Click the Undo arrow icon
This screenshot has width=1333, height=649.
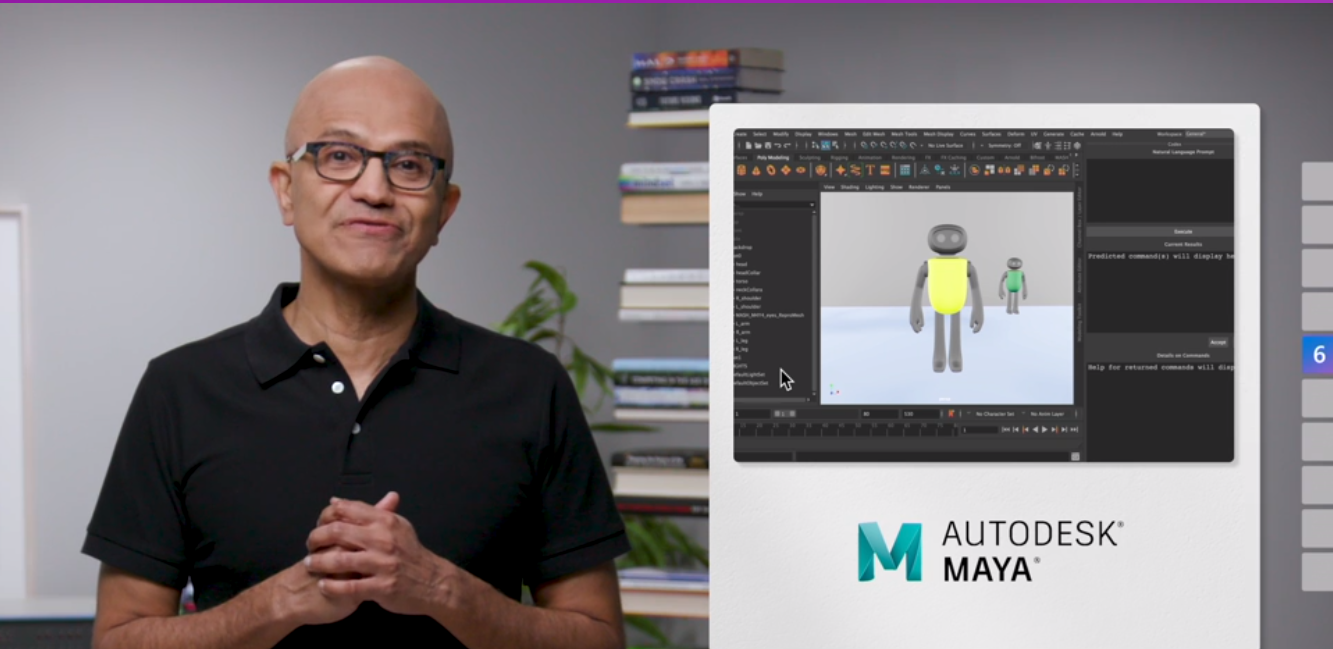(778, 146)
